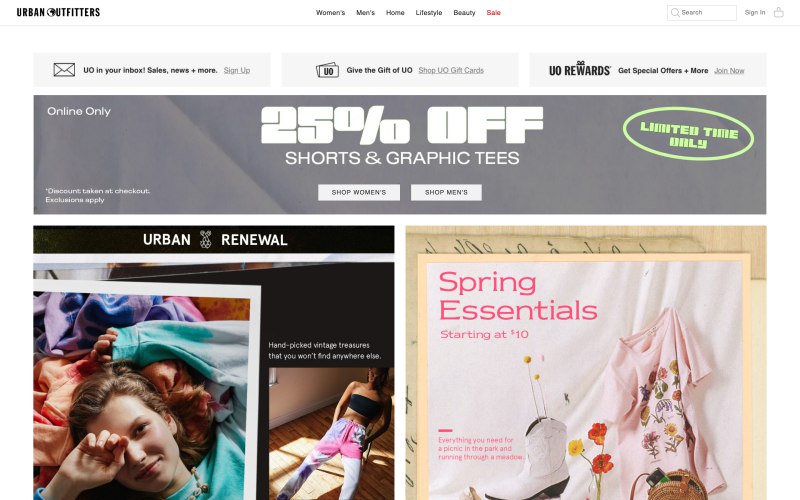
Task: Click the Urban Outfitters logo
Action: coord(58,12)
